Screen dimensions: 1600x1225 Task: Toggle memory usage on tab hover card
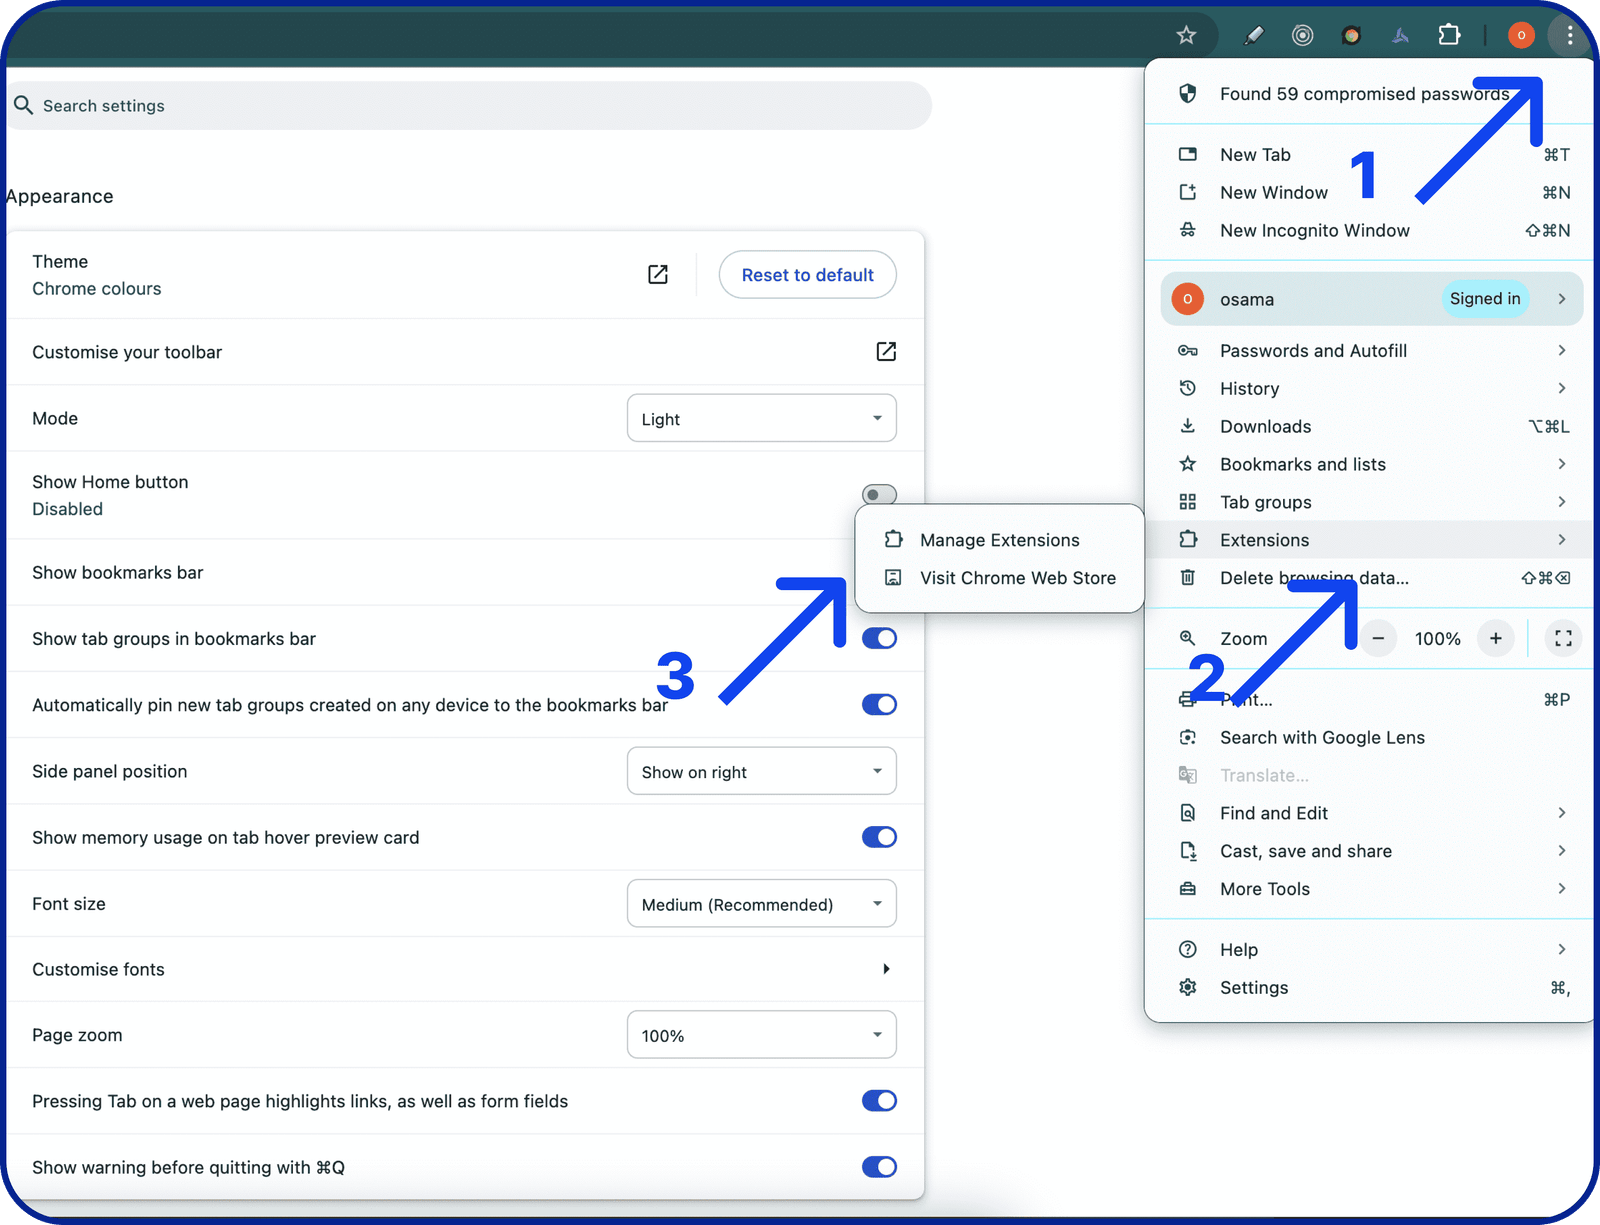pos(879,837)
